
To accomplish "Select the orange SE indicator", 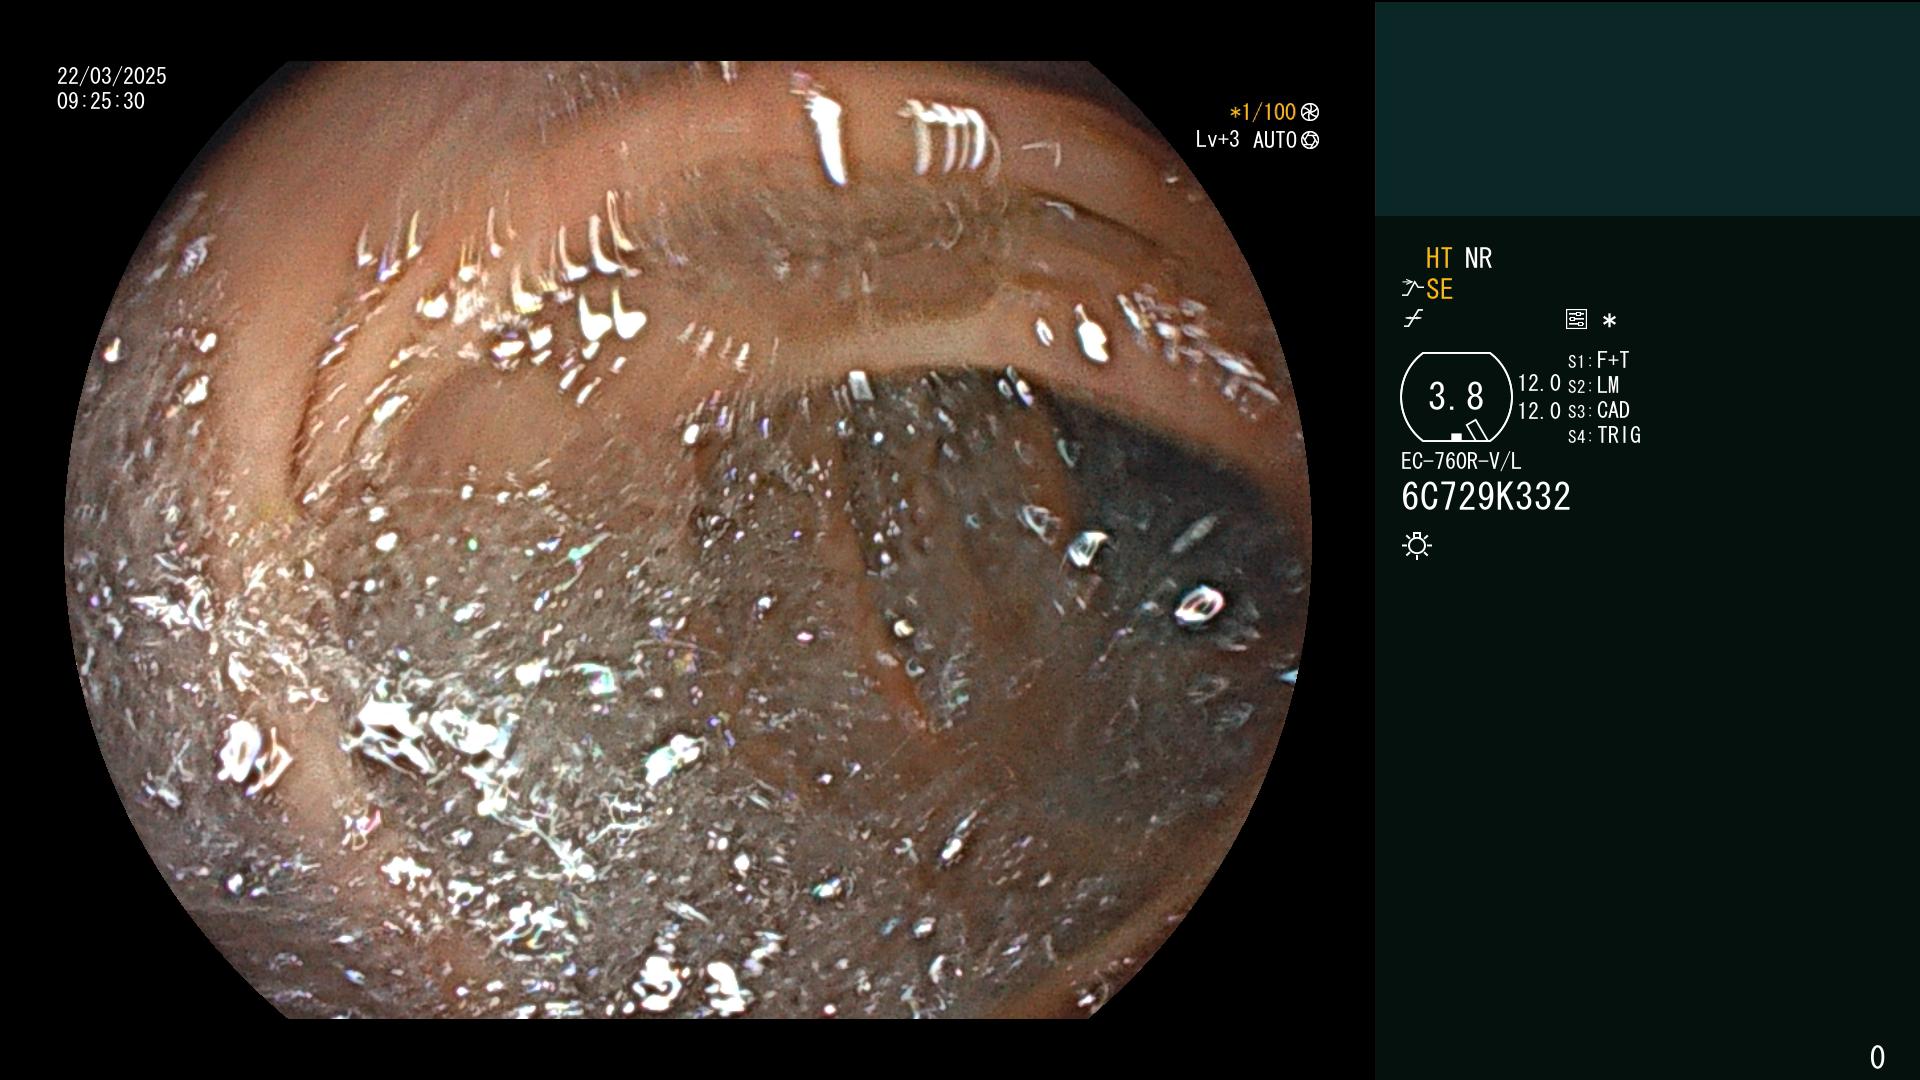I will click(x=1439, y=289).
